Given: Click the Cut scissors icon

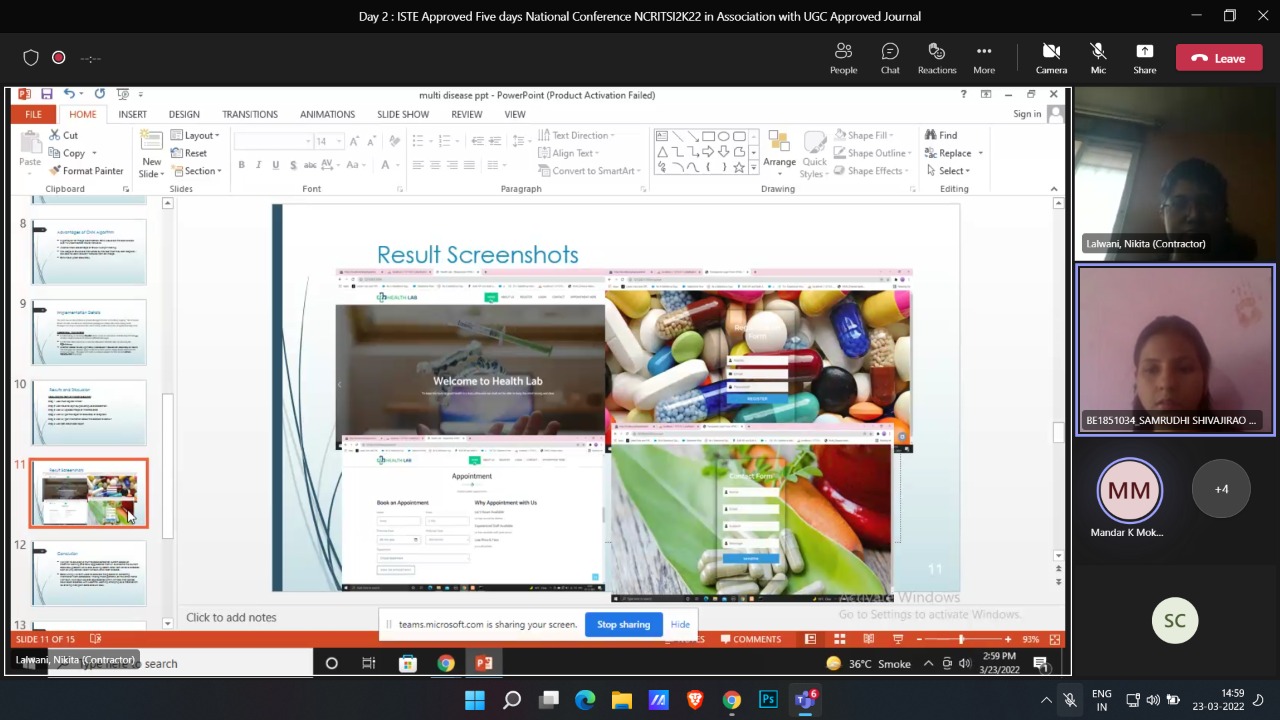Looking at the screenshot, I should pyautogui.click(x=56, y=135).
